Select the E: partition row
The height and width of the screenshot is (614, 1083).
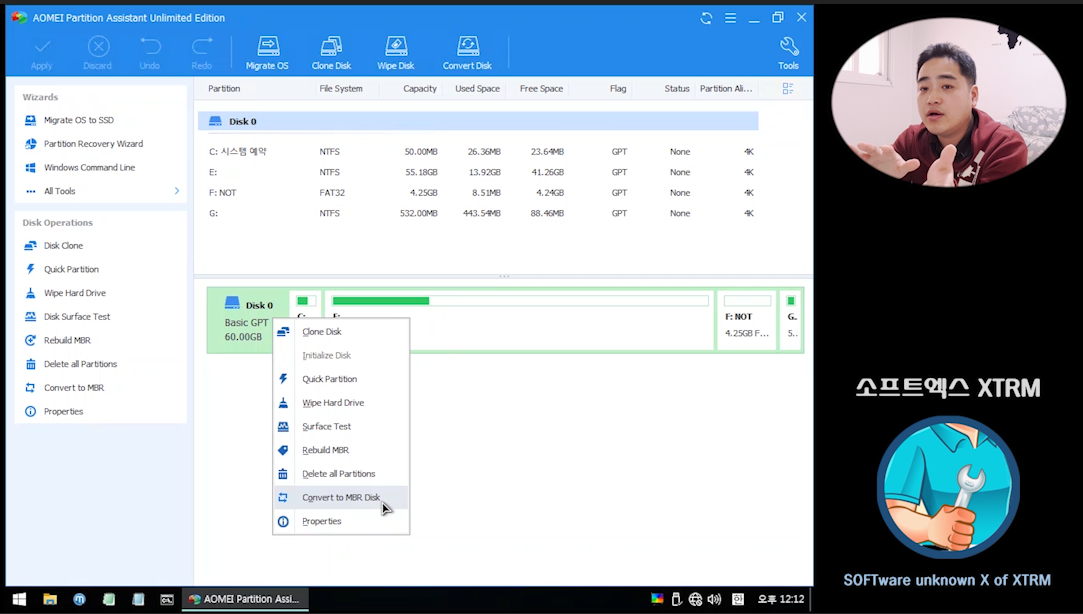(x=478, y=172)
